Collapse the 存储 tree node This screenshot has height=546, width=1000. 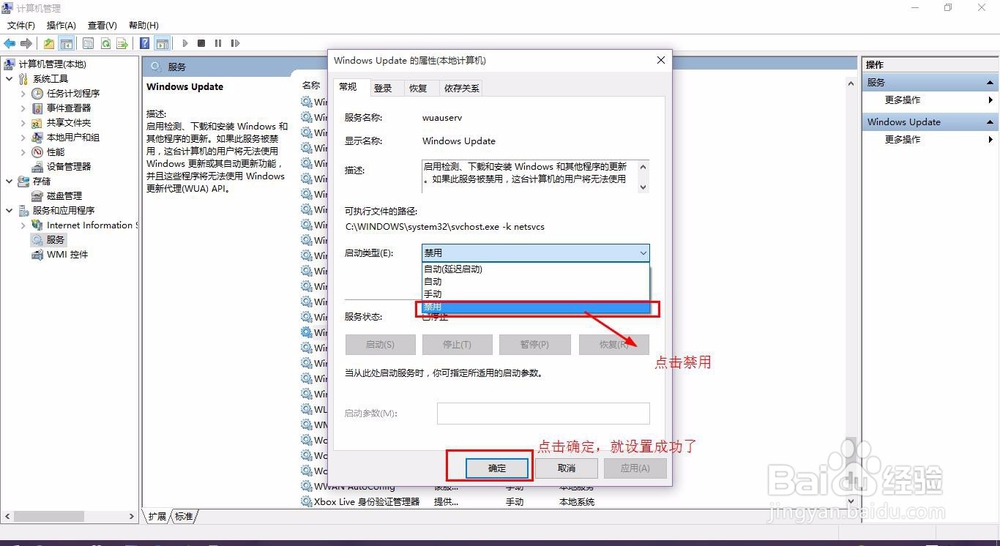tap(9, 181)
